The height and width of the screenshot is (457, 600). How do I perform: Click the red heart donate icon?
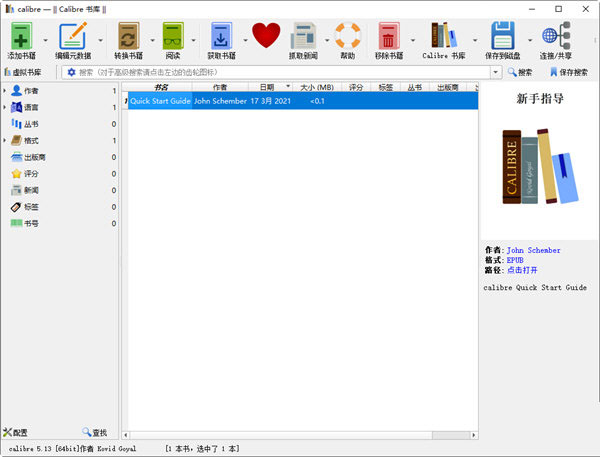tap(266, 37)
